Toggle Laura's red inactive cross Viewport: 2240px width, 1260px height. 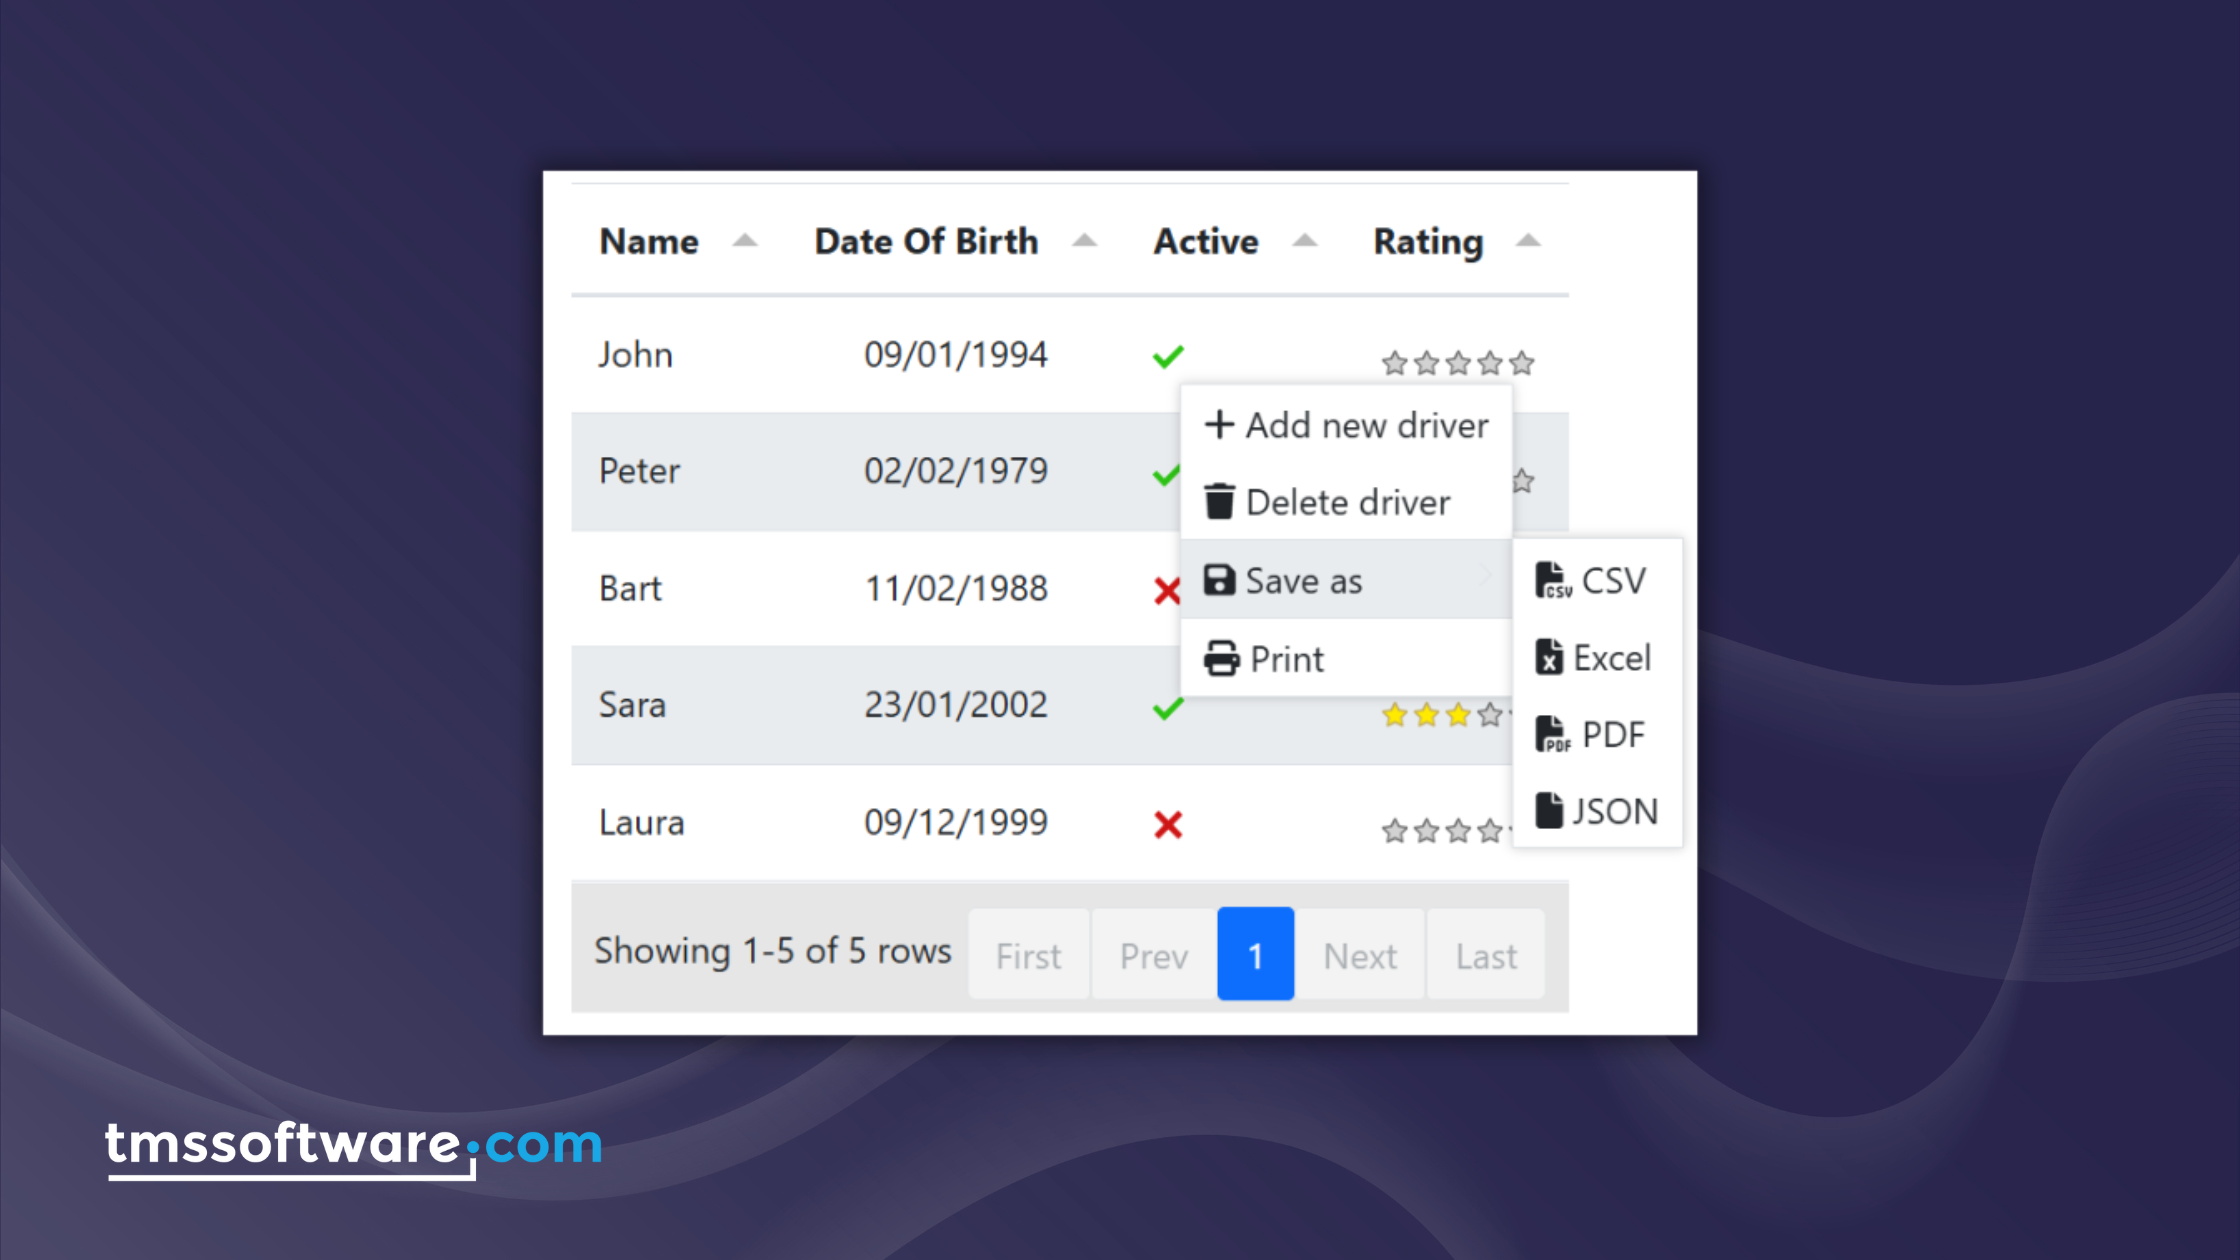click(1167, 825)
